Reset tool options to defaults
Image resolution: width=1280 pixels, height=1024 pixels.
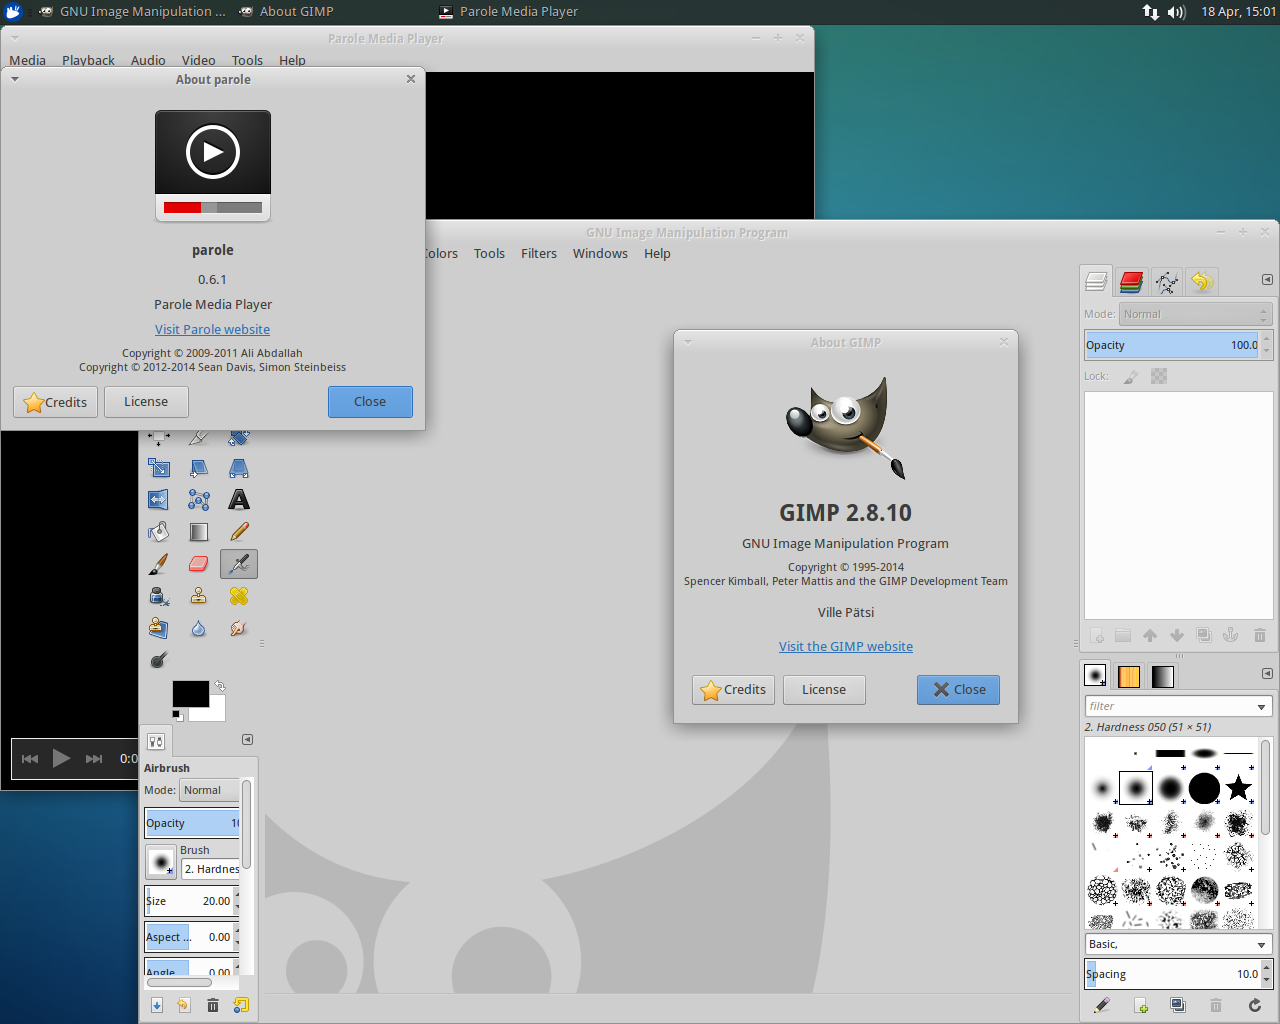pos(241,1005)
